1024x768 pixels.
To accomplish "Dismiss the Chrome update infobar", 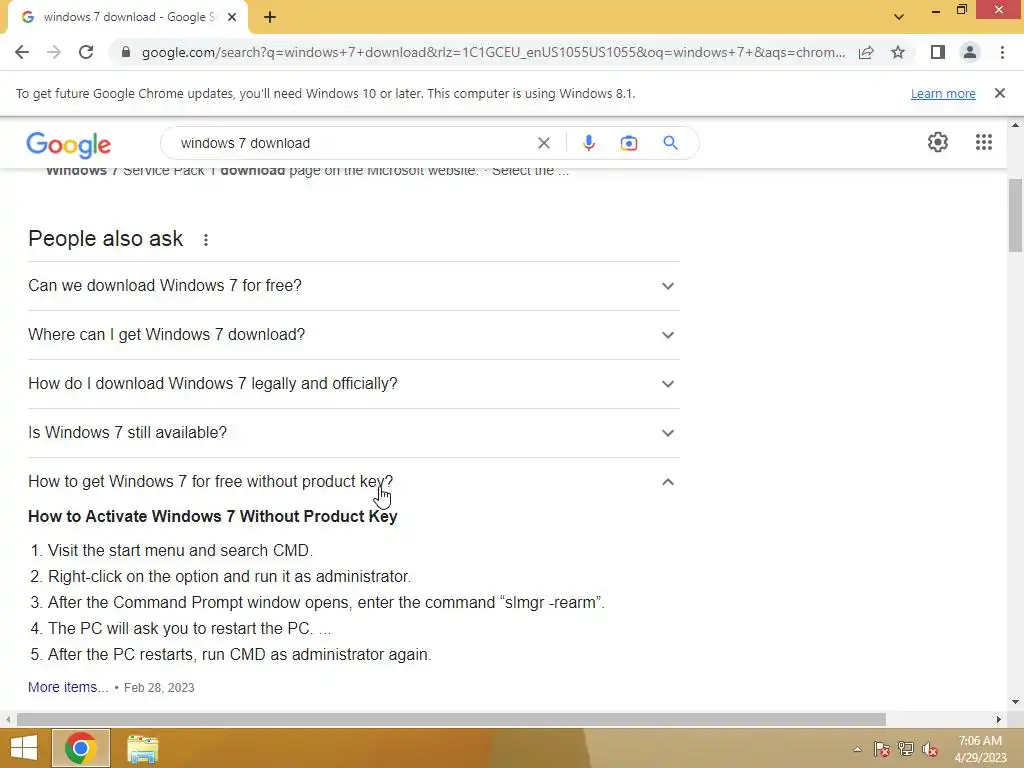I will coord(1000,93).
